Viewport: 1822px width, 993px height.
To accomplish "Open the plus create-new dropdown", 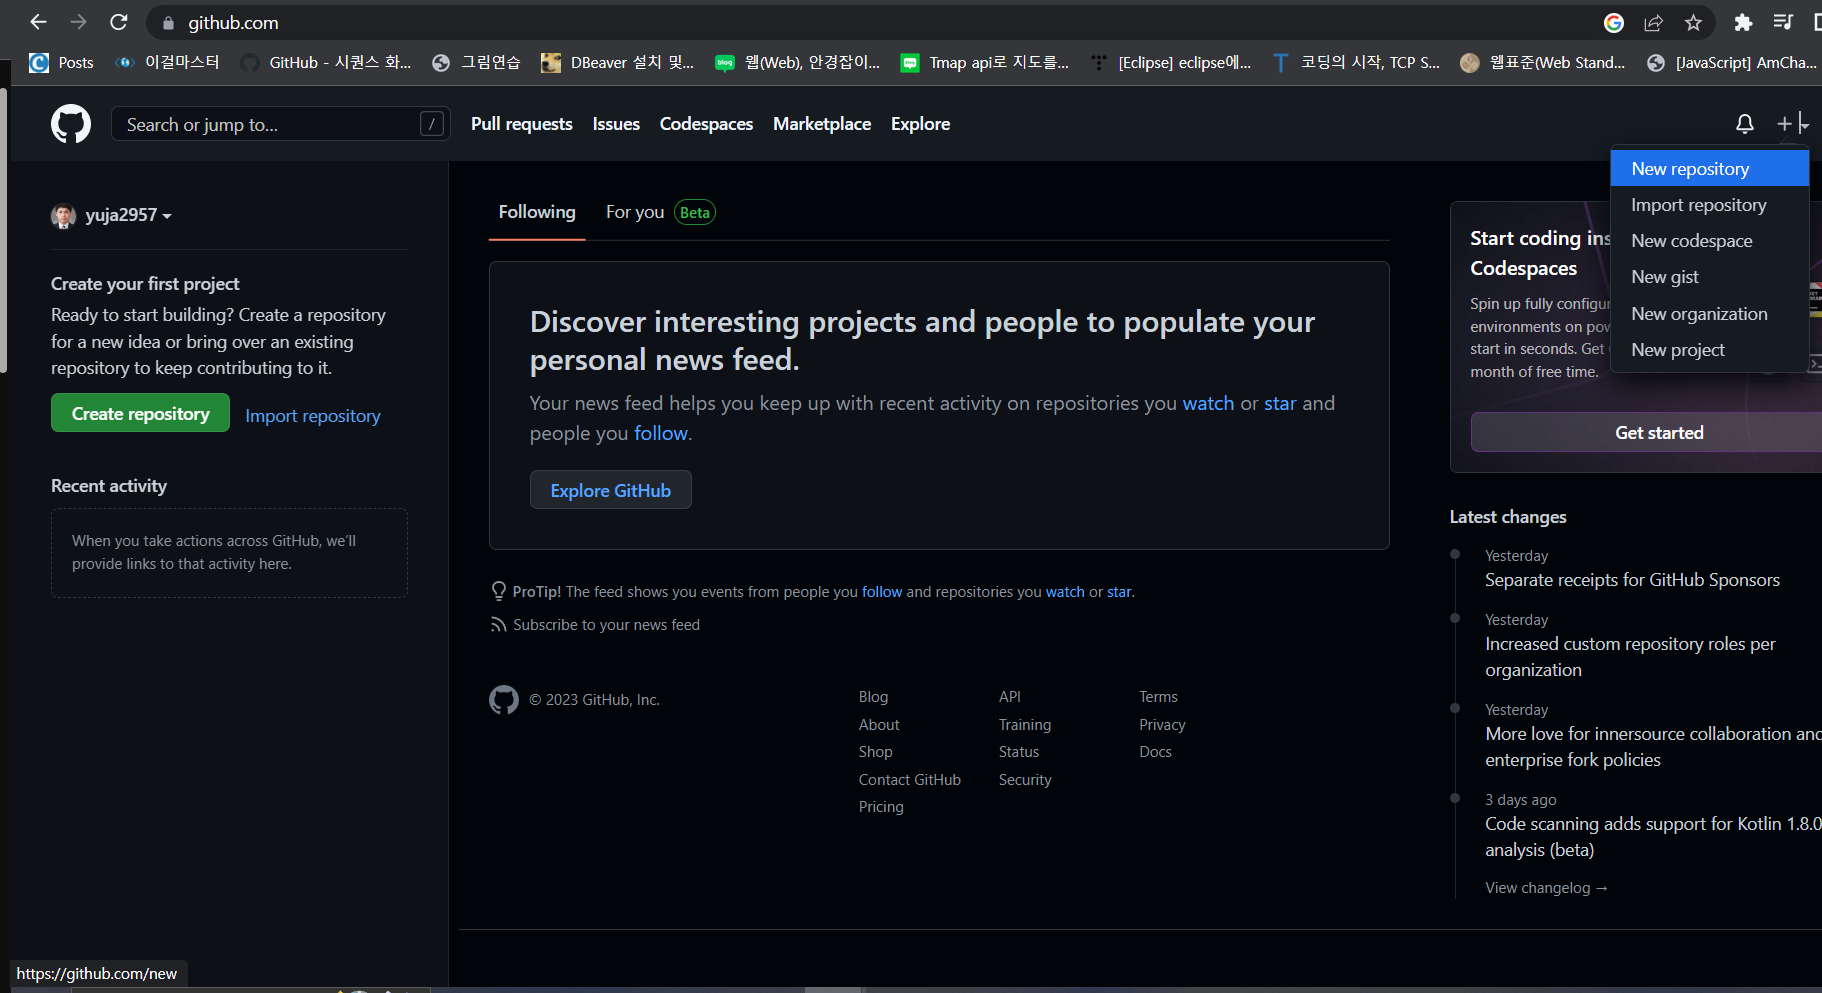I will click(x=1793, y=123).
